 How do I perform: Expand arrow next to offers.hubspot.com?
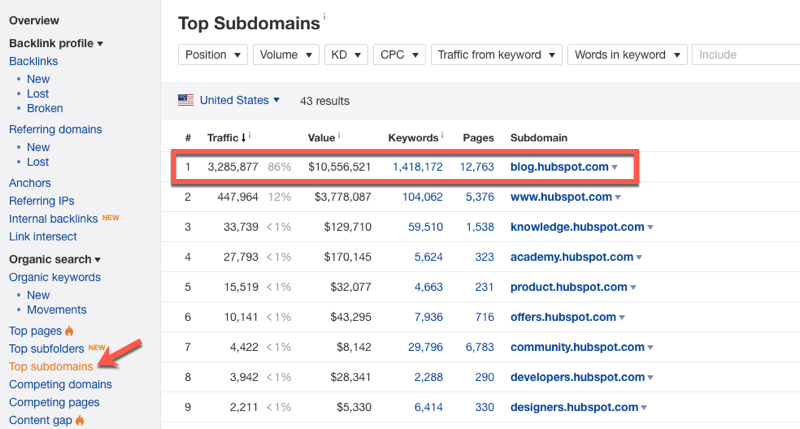point(622,318)
